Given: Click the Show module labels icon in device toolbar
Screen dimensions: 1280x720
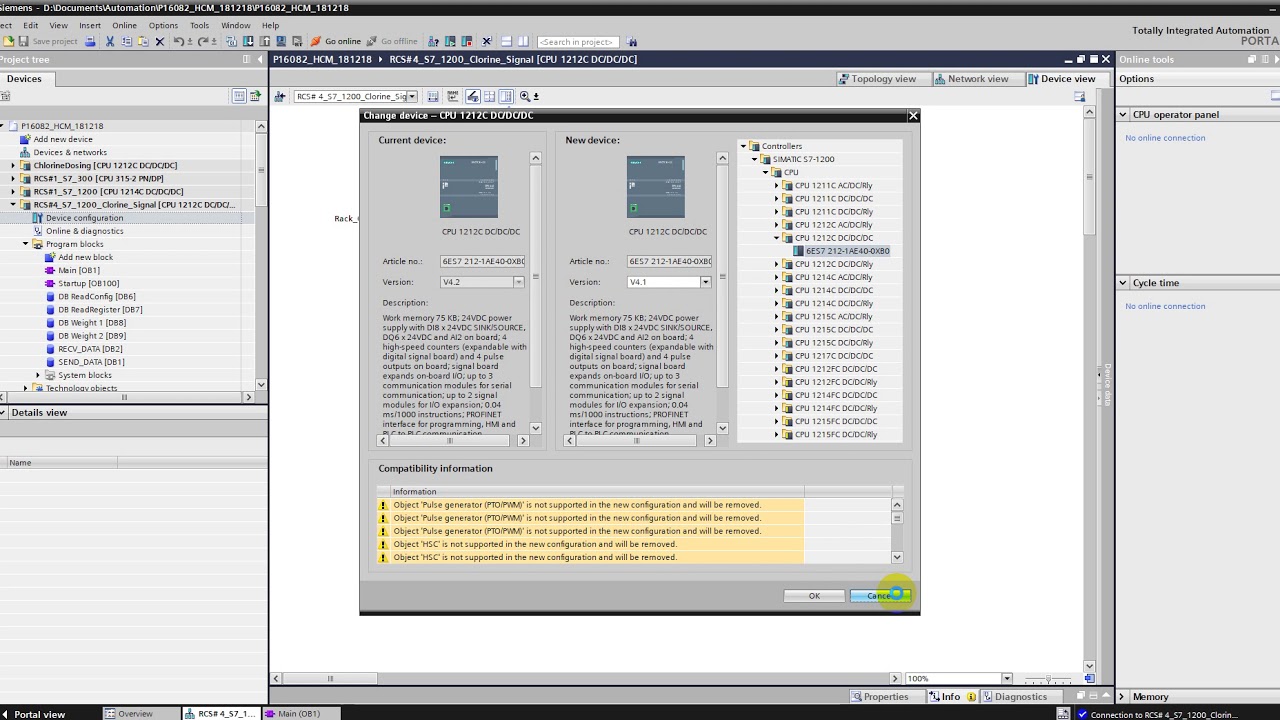Looking at the screenshot, I should pyautogui.click(x=453, y=97).
